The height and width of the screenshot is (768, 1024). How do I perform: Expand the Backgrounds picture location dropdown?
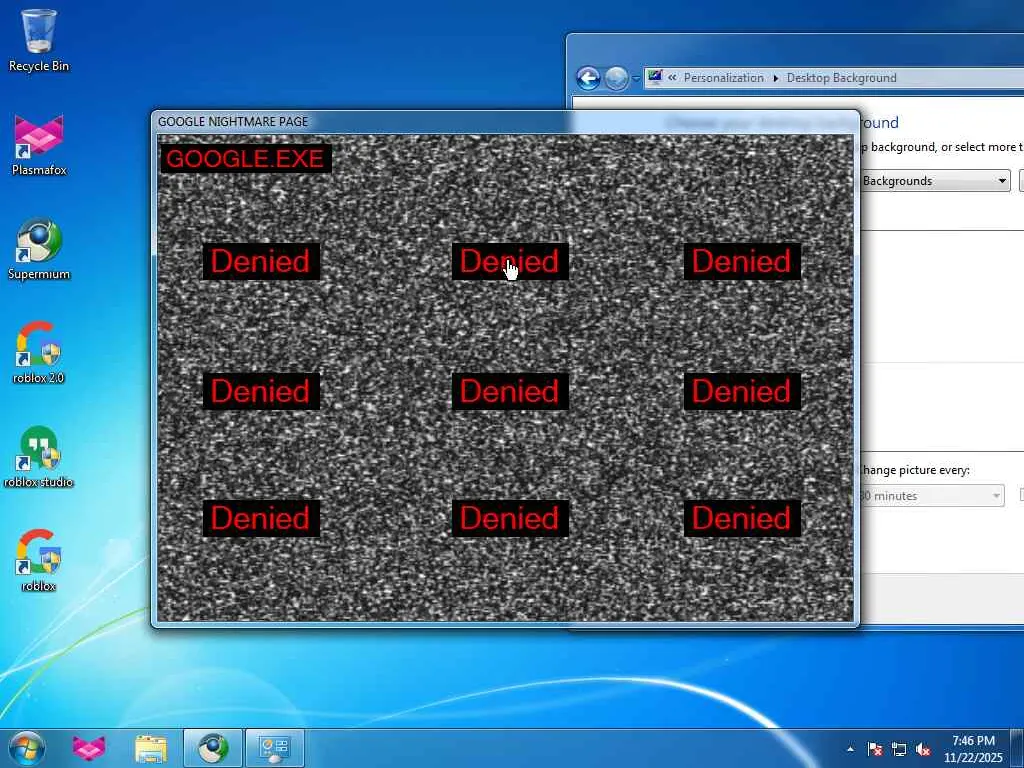(x=935, y=181)
